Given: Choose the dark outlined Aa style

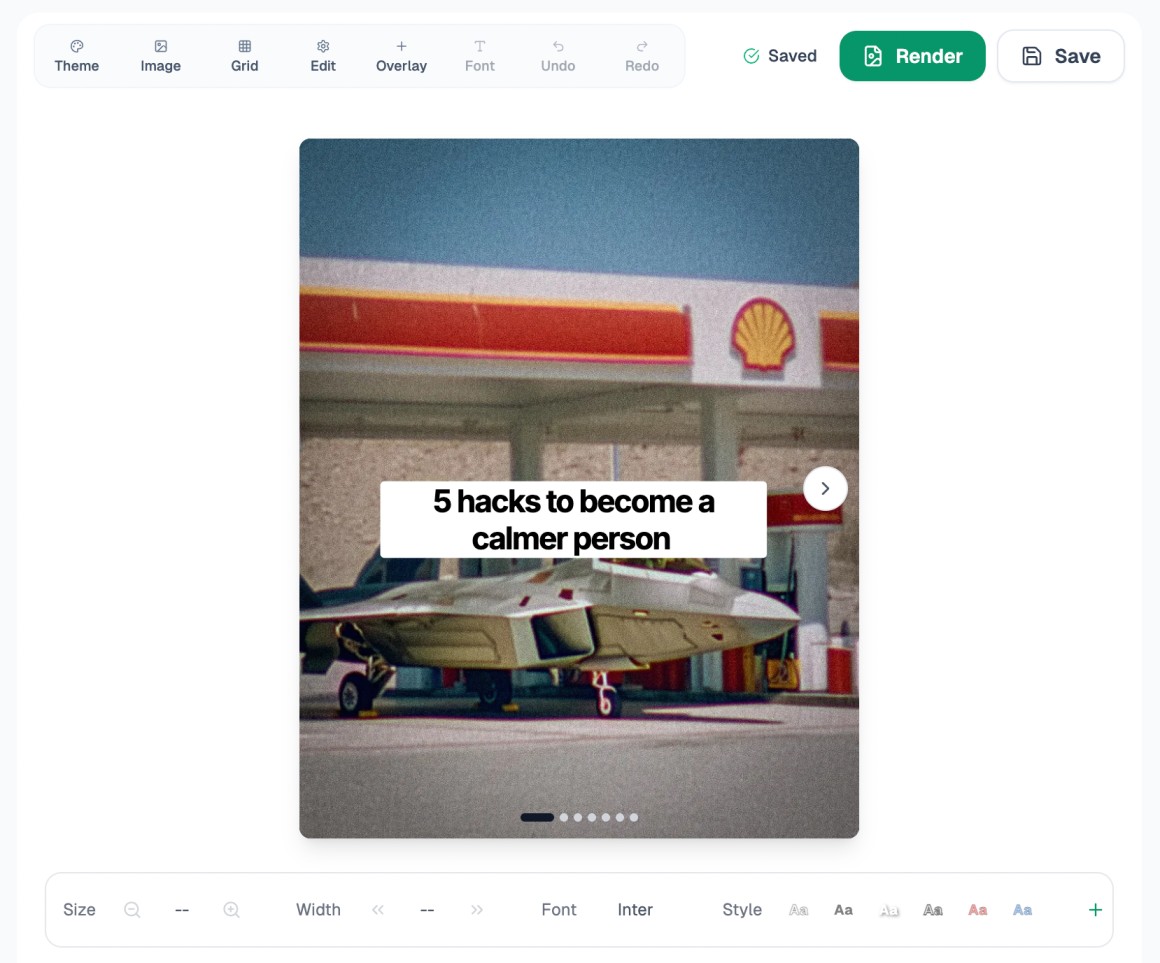Looking at the screenshot, I should [933, 910].
